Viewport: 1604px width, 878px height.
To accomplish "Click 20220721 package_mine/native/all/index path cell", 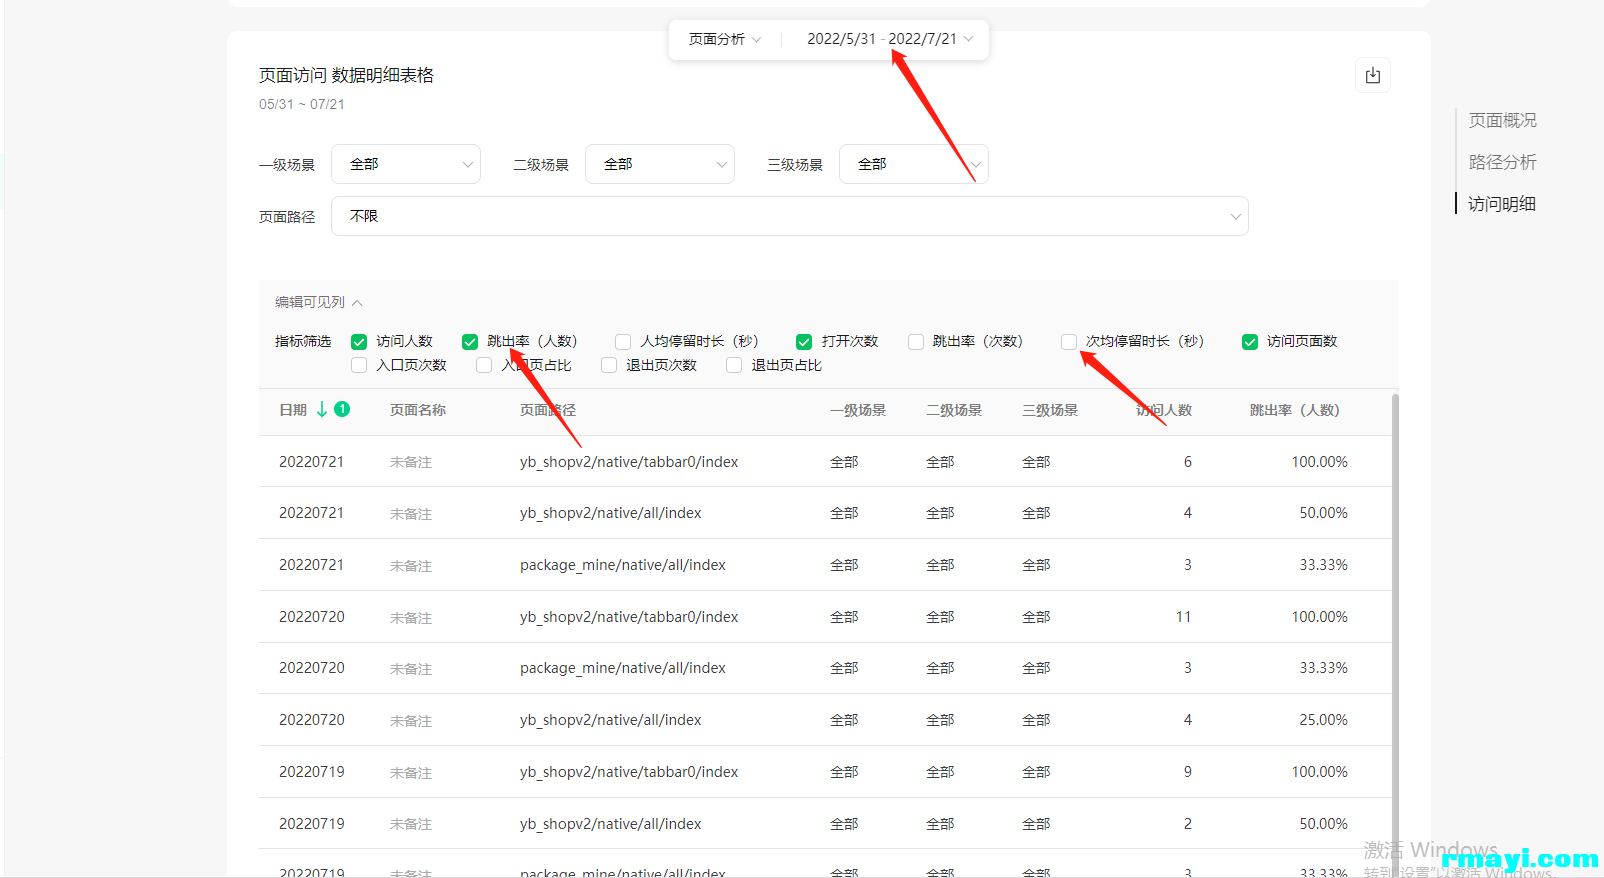I will point(623,565).
